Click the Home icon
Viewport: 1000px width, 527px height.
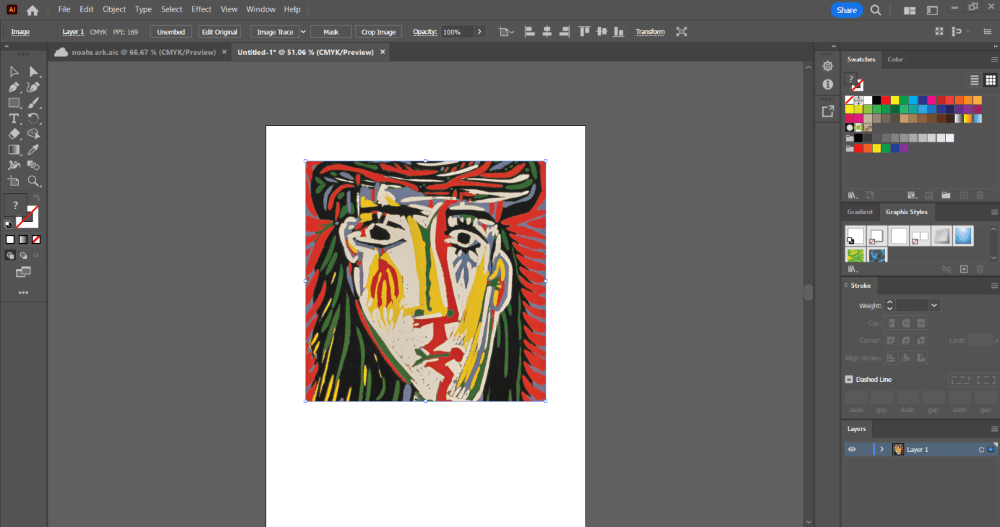point(33,10)
